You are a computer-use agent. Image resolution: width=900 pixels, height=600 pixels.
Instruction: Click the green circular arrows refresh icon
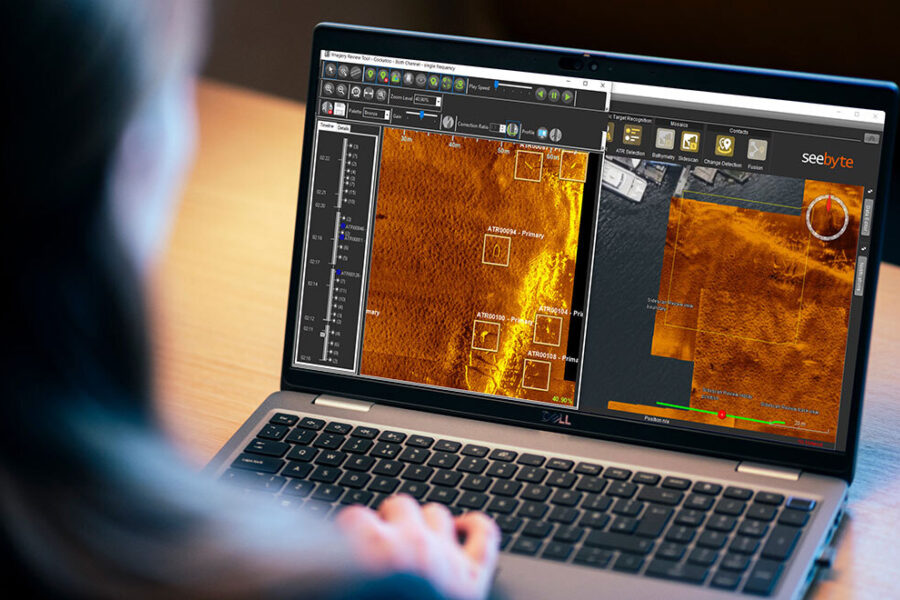446,83
